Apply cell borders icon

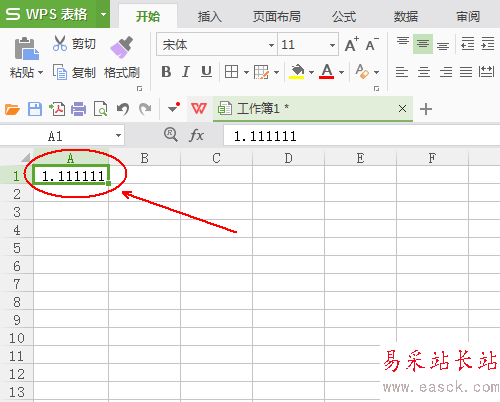point(231,72)
